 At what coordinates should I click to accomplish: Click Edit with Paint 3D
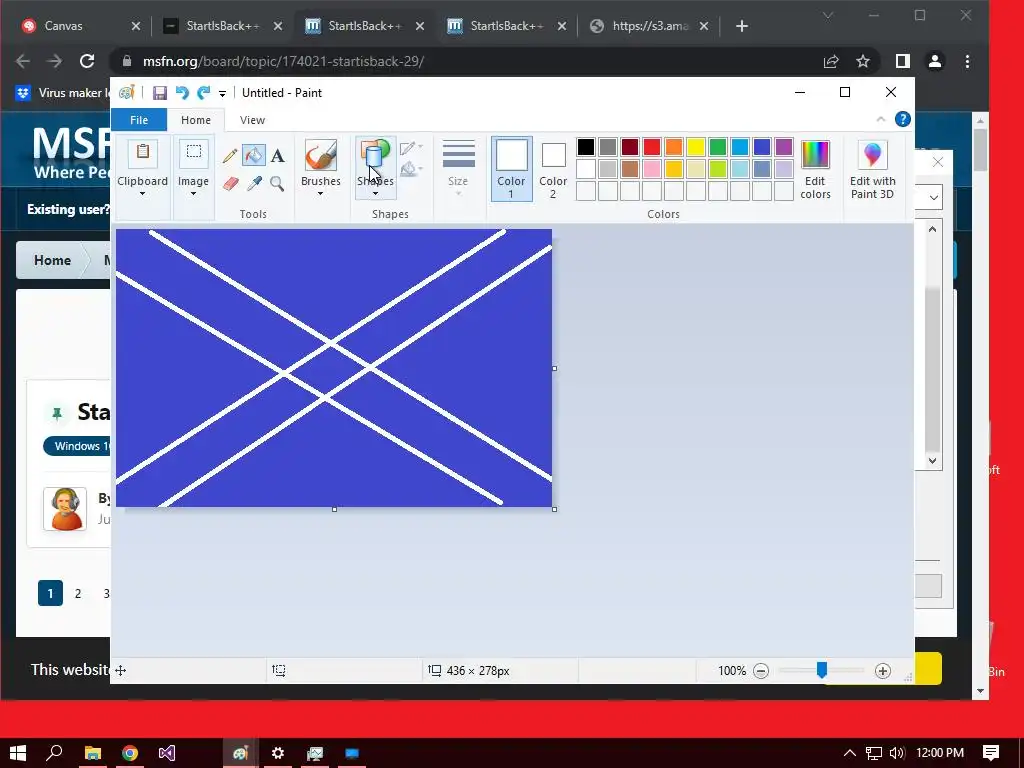point(872,168)
